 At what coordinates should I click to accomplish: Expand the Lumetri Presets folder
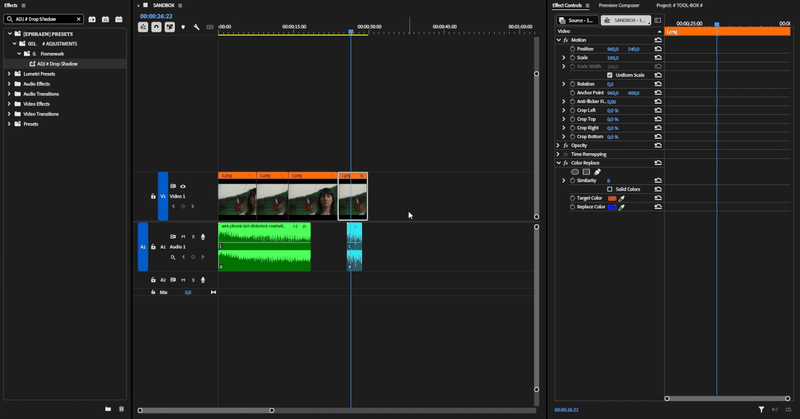[x=9, y=74]
